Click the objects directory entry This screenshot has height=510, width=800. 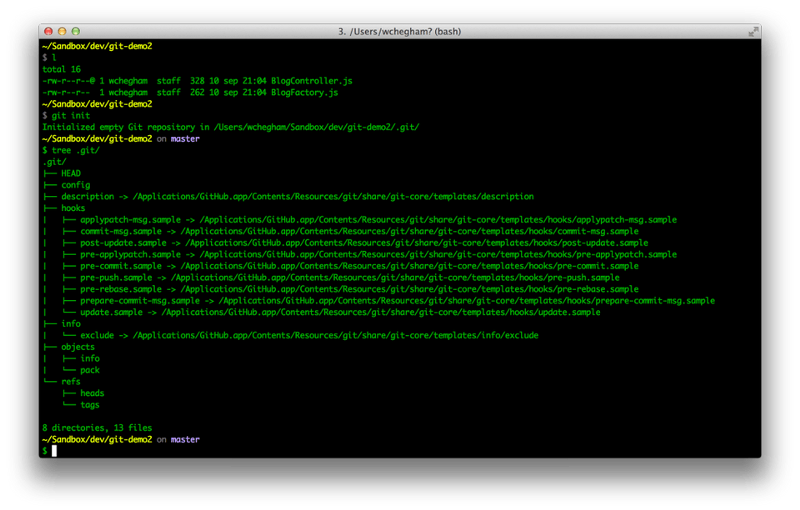78,347
